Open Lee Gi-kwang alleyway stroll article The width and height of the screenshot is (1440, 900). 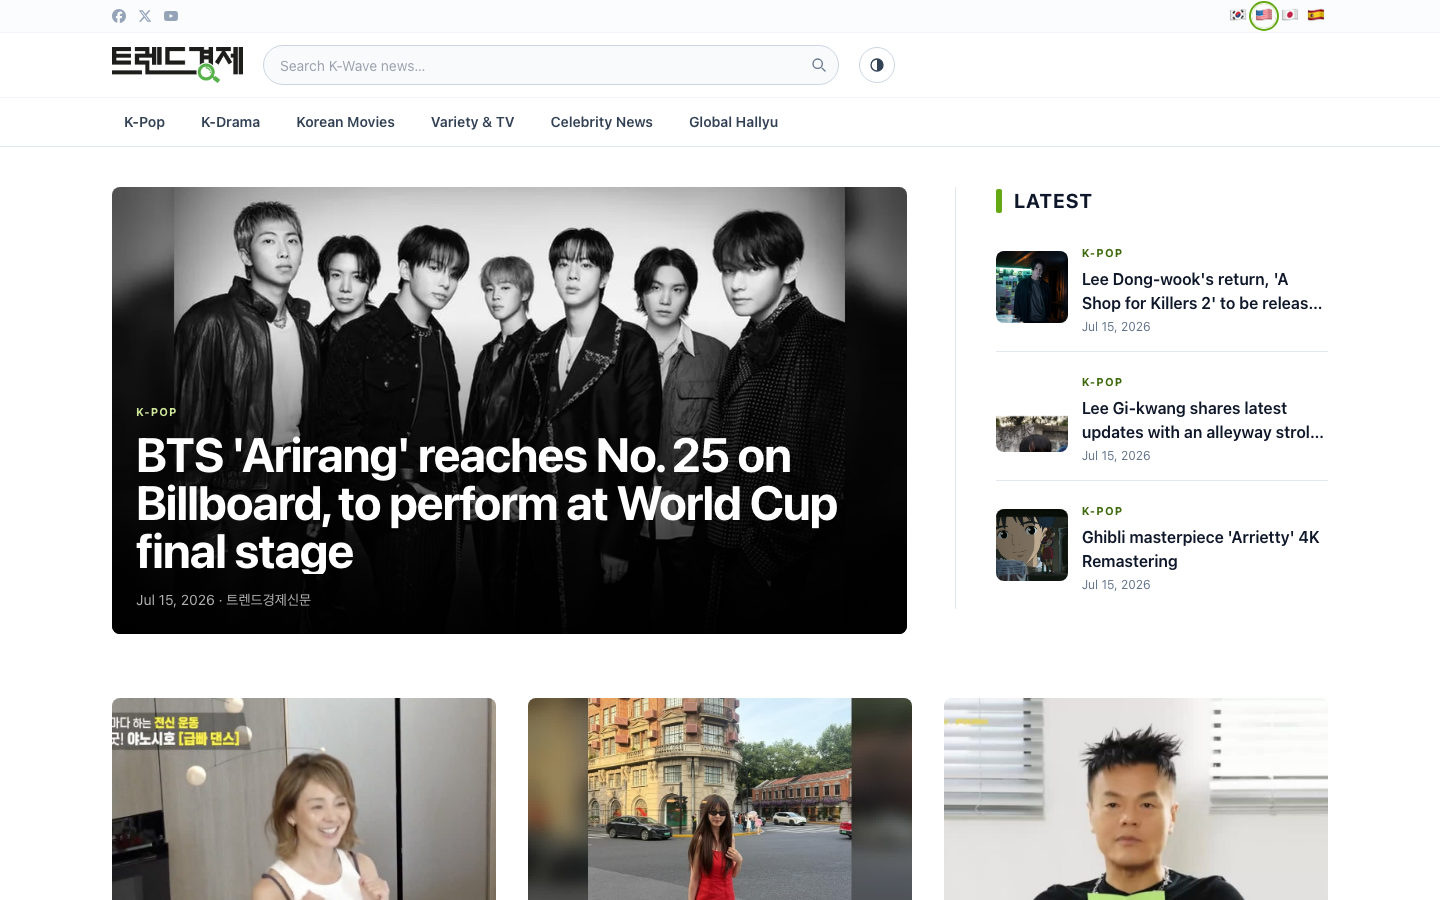pyautogui.click(x=1202, y=420)
